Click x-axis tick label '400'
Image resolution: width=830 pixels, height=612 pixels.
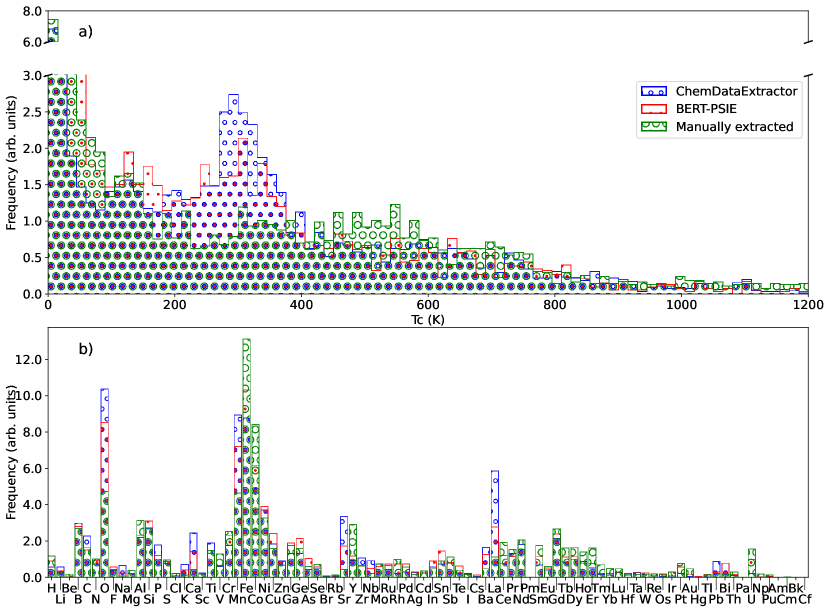pos(301,305)
